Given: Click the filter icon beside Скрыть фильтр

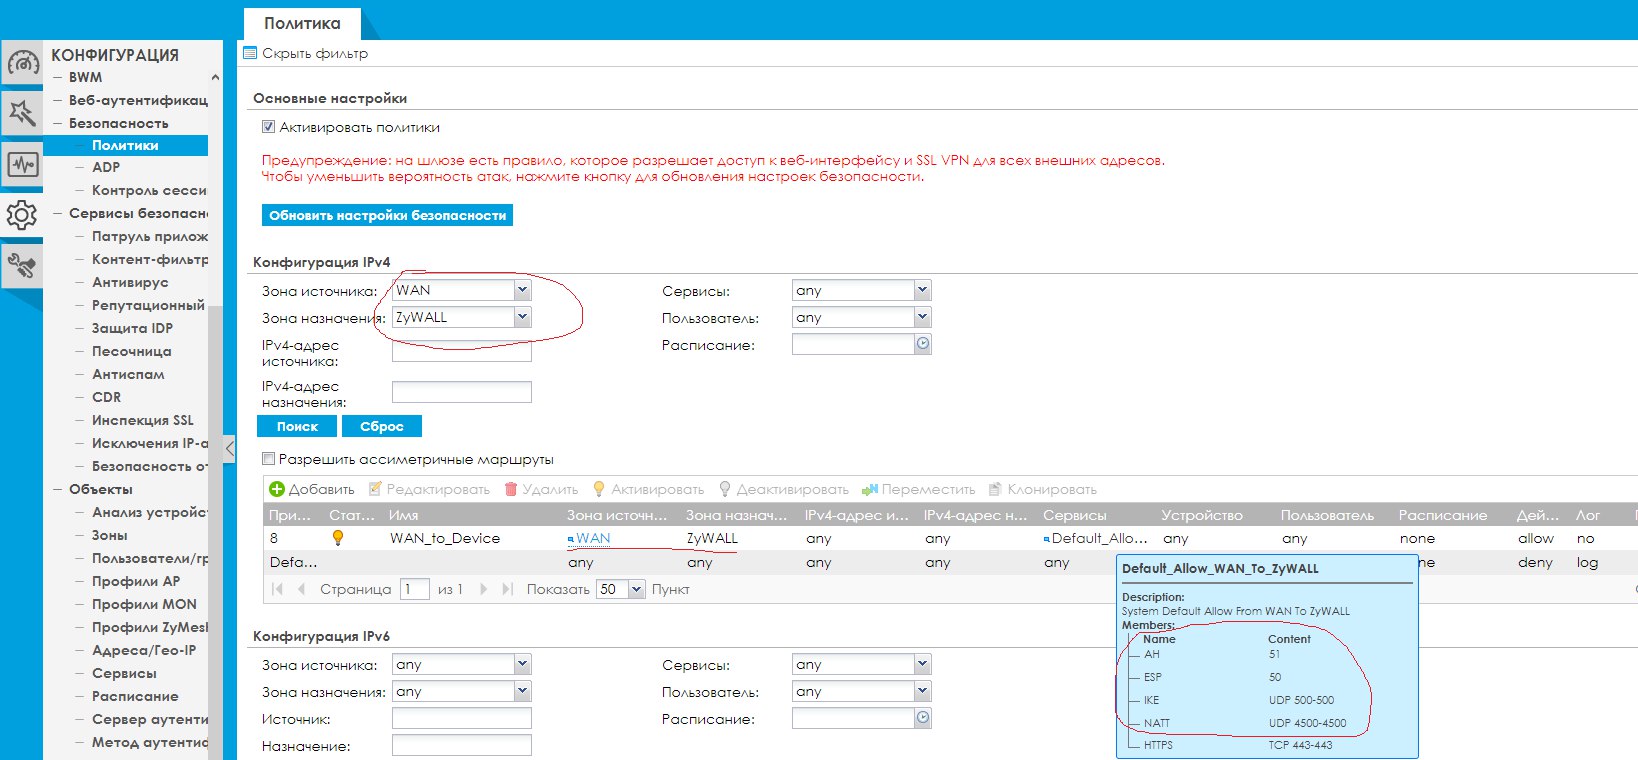Looking at the screenshot, I should pos(250,53).
